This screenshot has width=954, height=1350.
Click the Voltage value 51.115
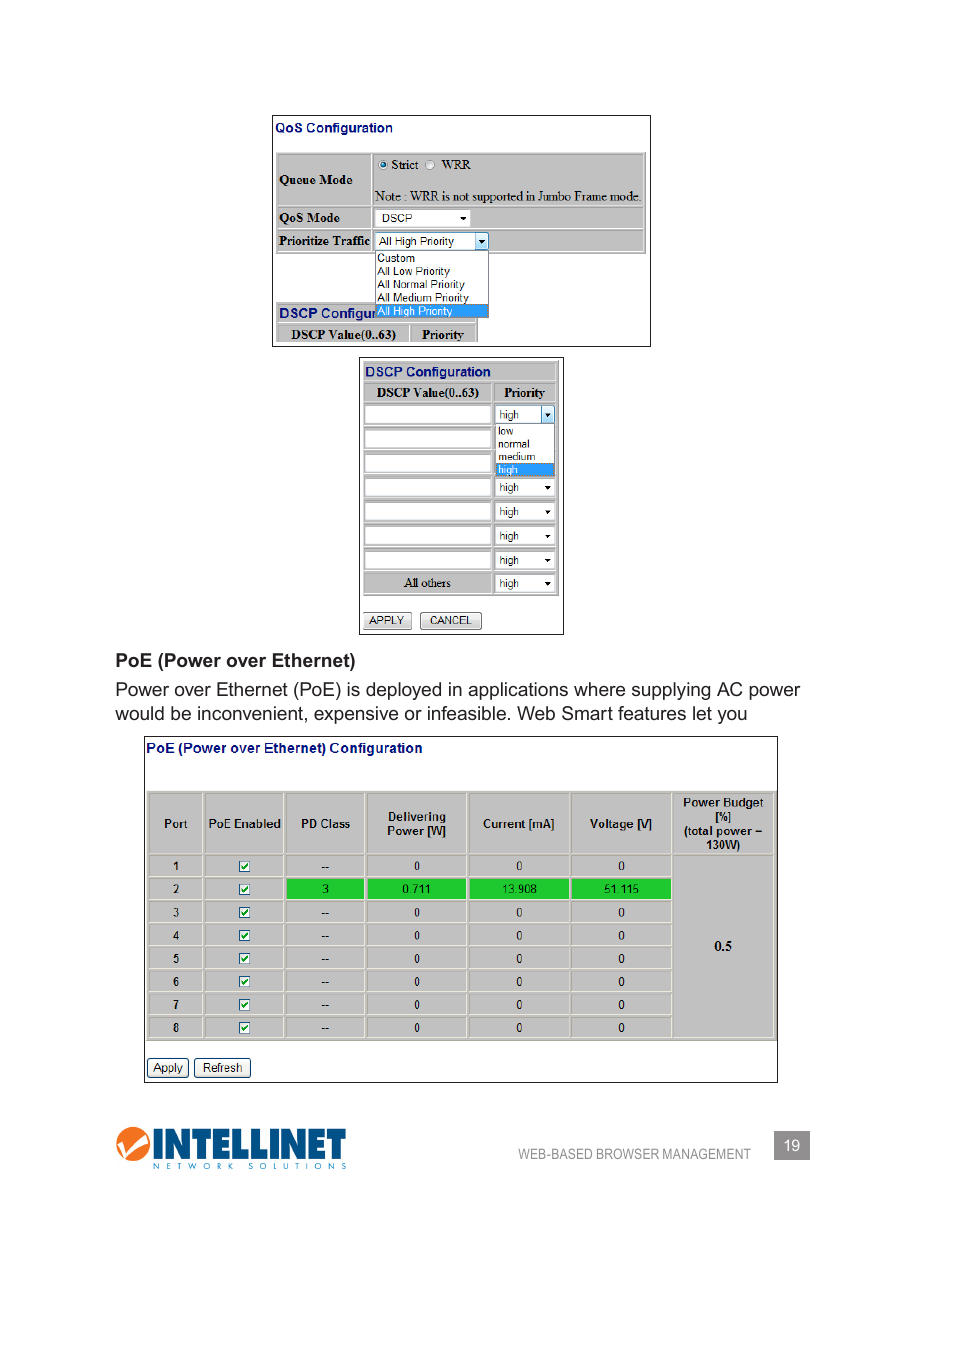point(621,889)
